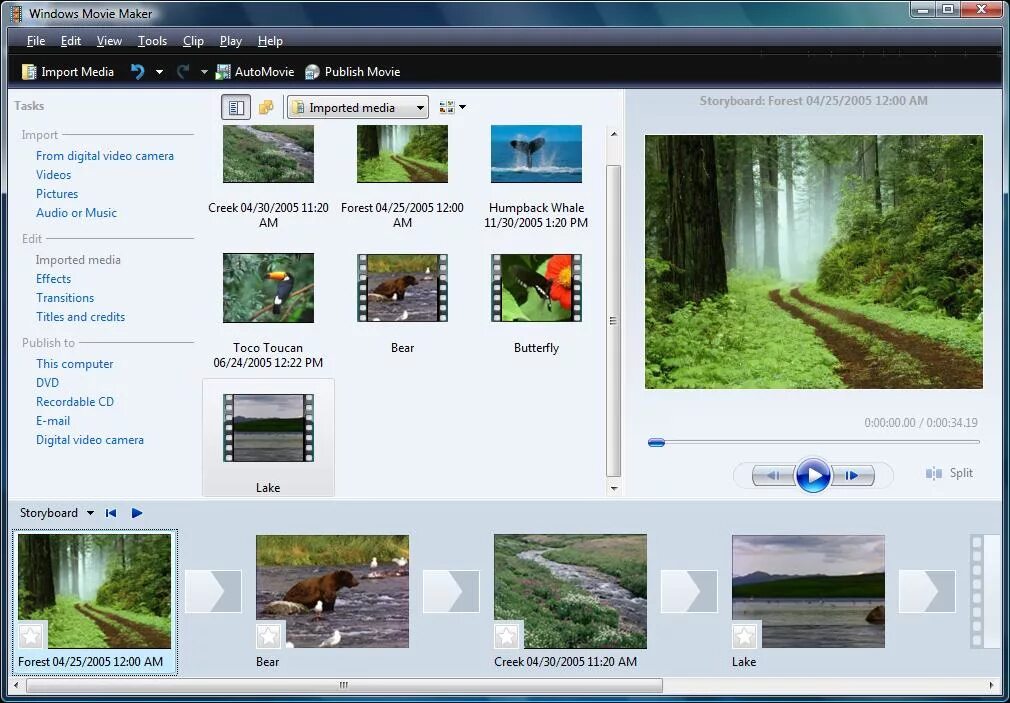This screenshot has width=1010, height=703.
Task: Launch AutoMovie from the toolbar
Action: (x=254, y=72)
